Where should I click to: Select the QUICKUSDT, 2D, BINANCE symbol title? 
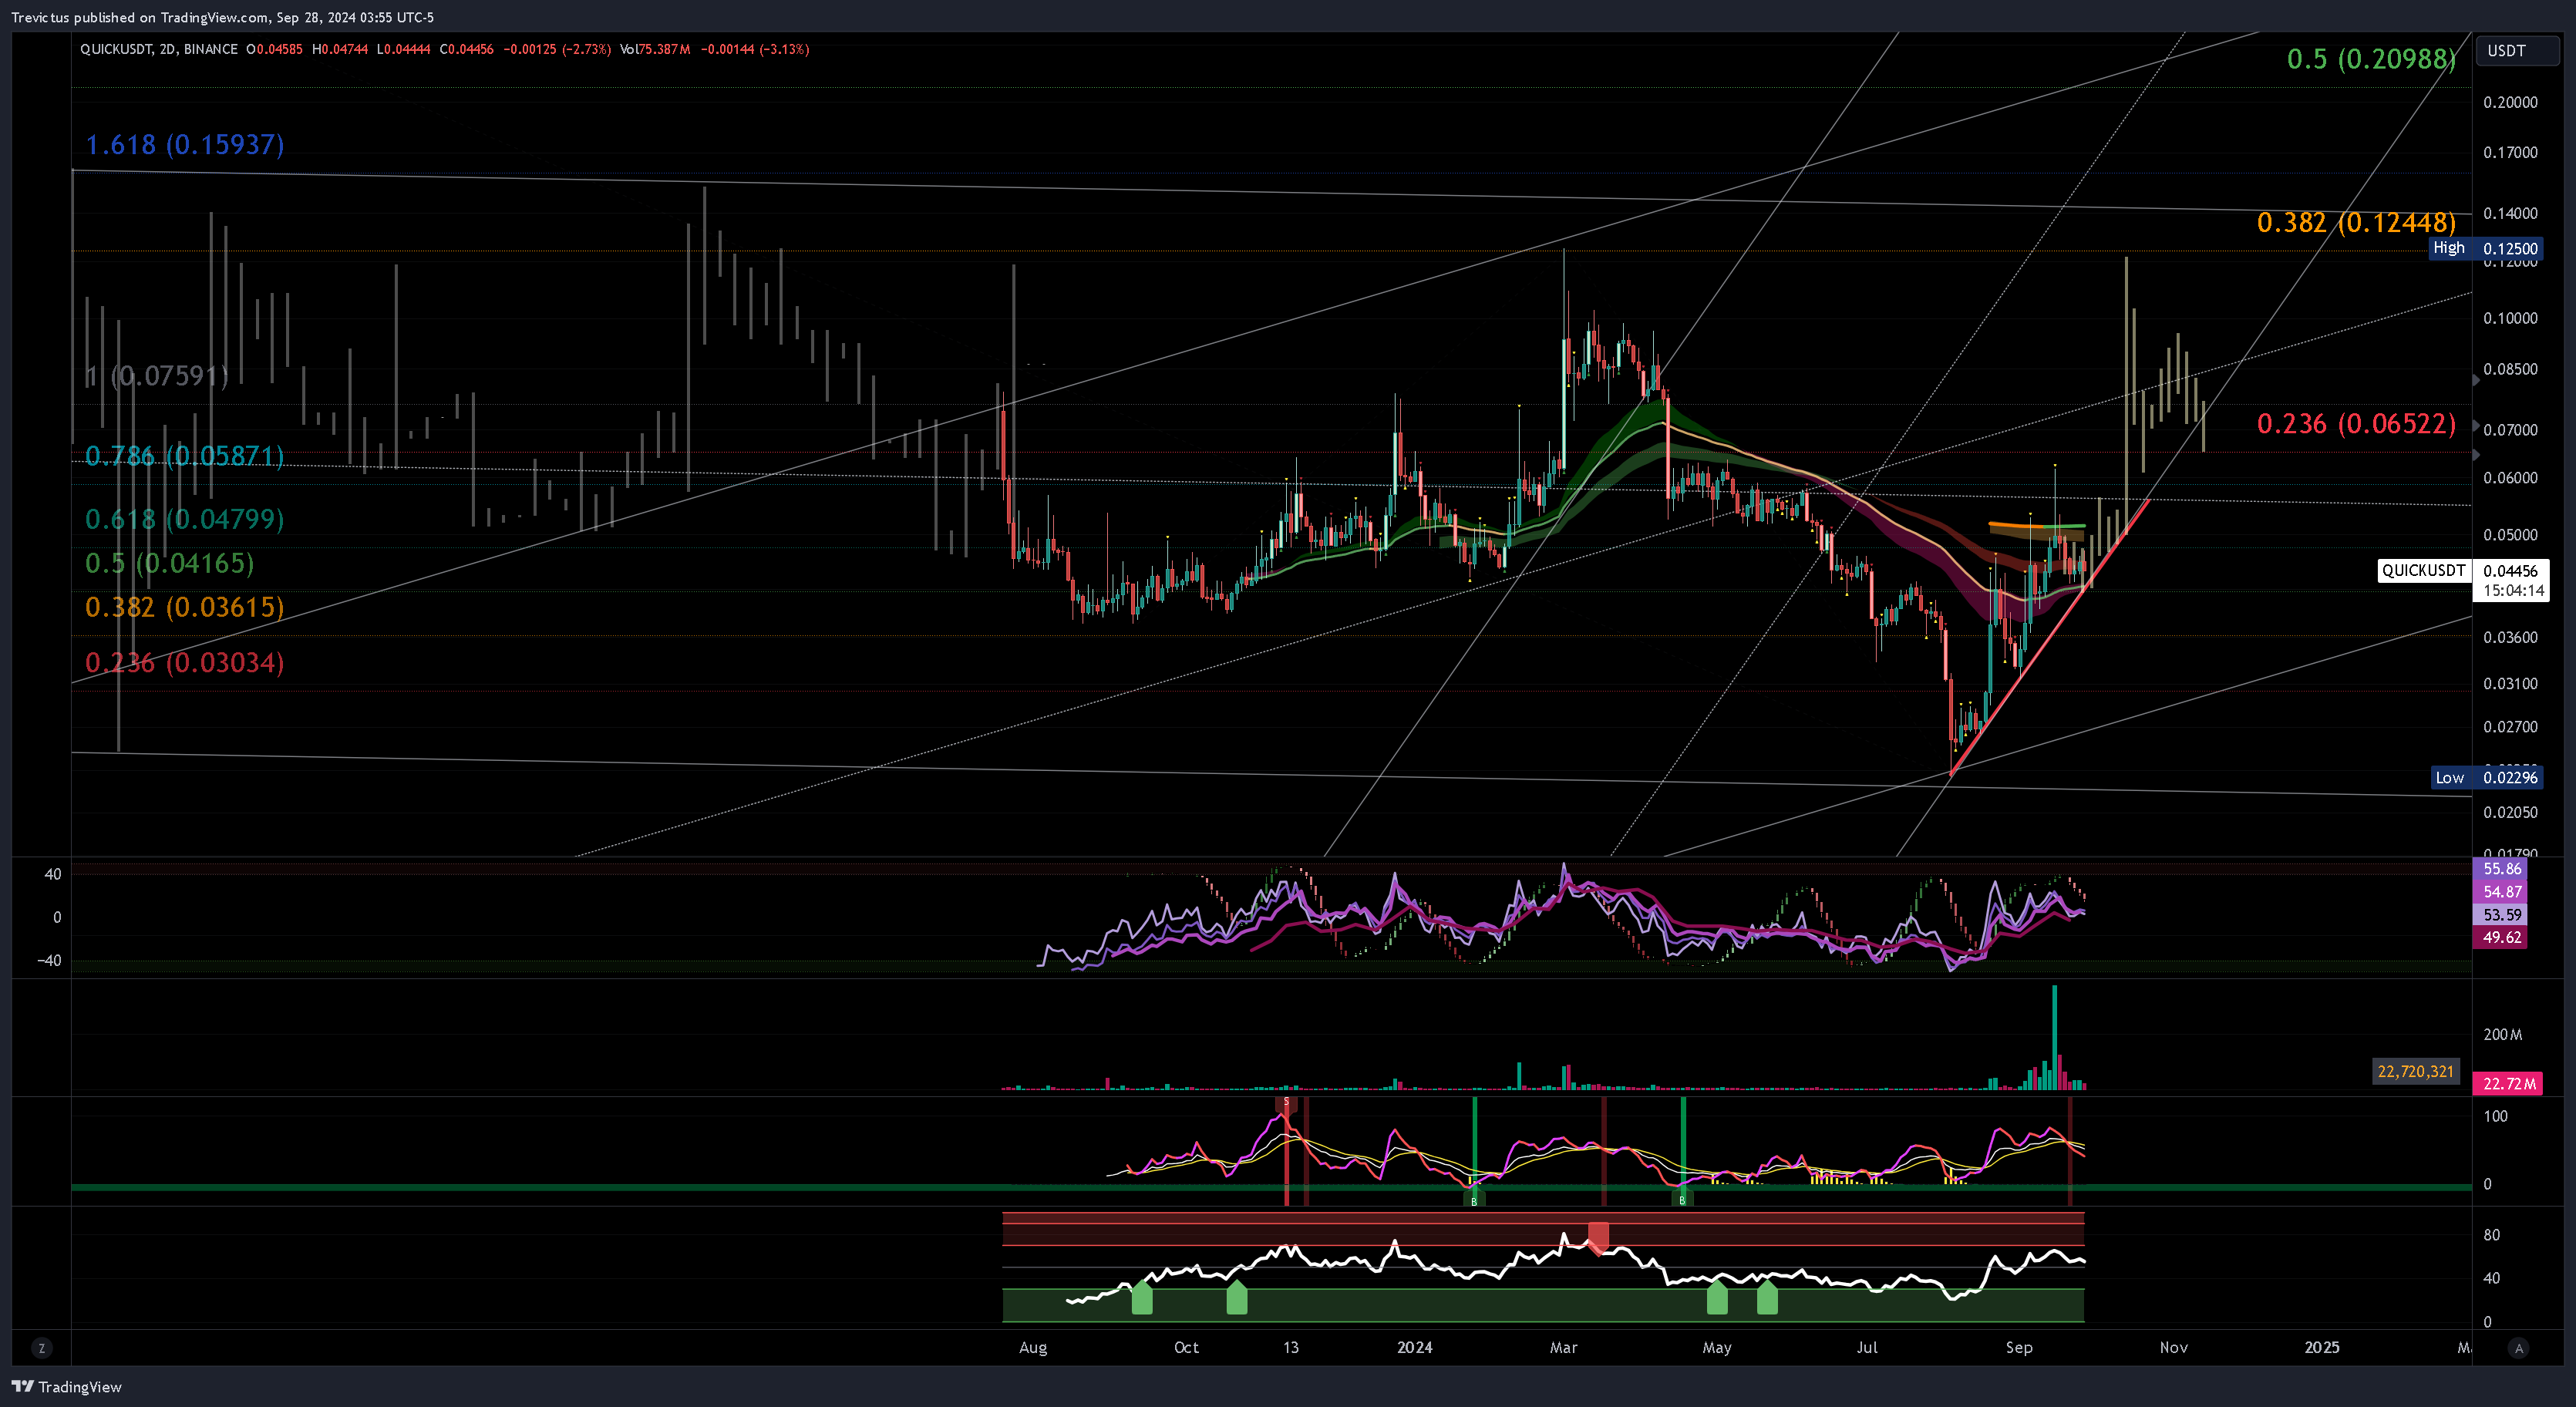point(159,49)
